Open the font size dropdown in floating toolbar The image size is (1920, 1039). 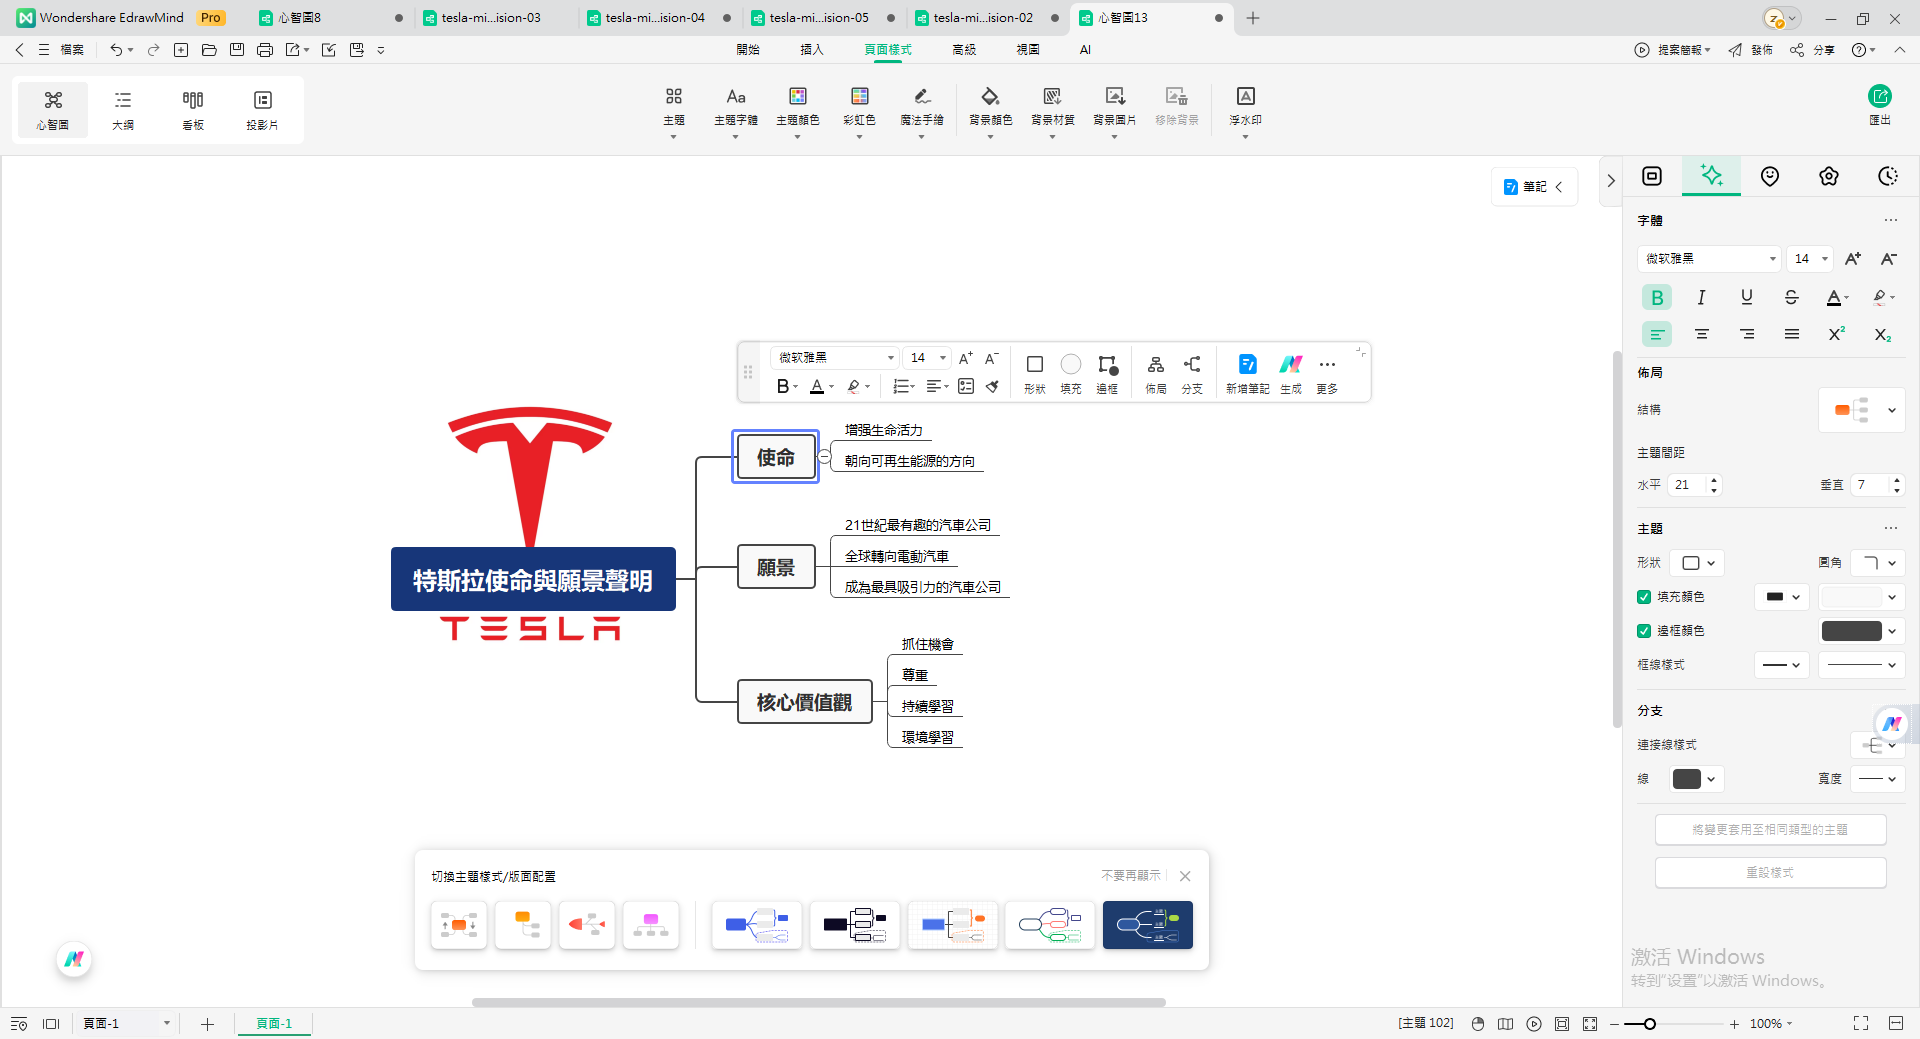click(x=940, y=358)
